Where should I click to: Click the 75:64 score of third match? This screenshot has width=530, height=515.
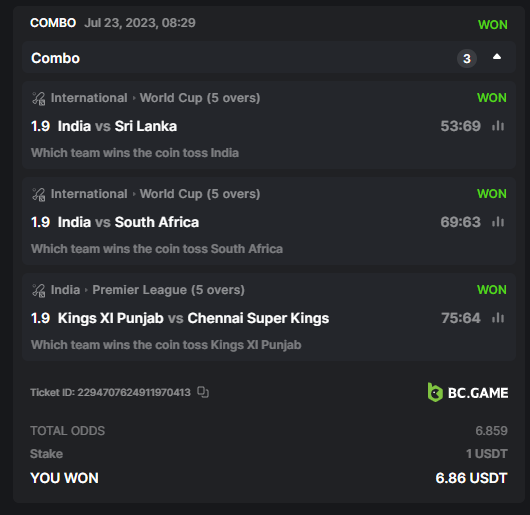460,318
